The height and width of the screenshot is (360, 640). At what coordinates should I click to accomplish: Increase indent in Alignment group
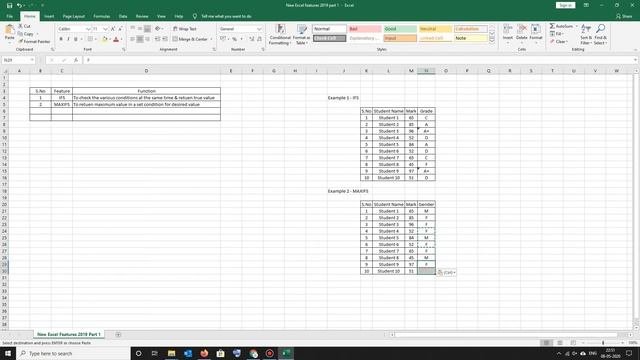pyautogui.click(x=165, y=39)
